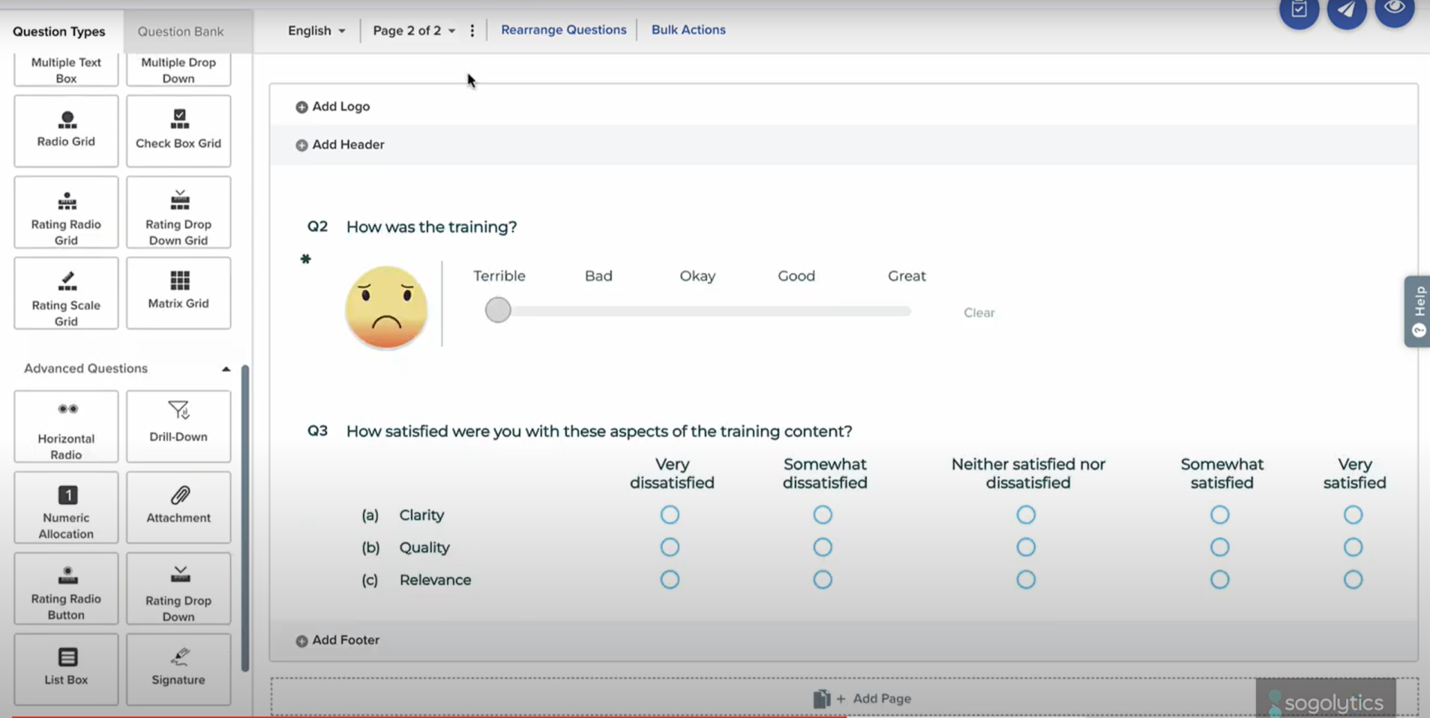Add a Rating Drop Down question
Viewport: 1430px width, 718px height.
point(178,589)
